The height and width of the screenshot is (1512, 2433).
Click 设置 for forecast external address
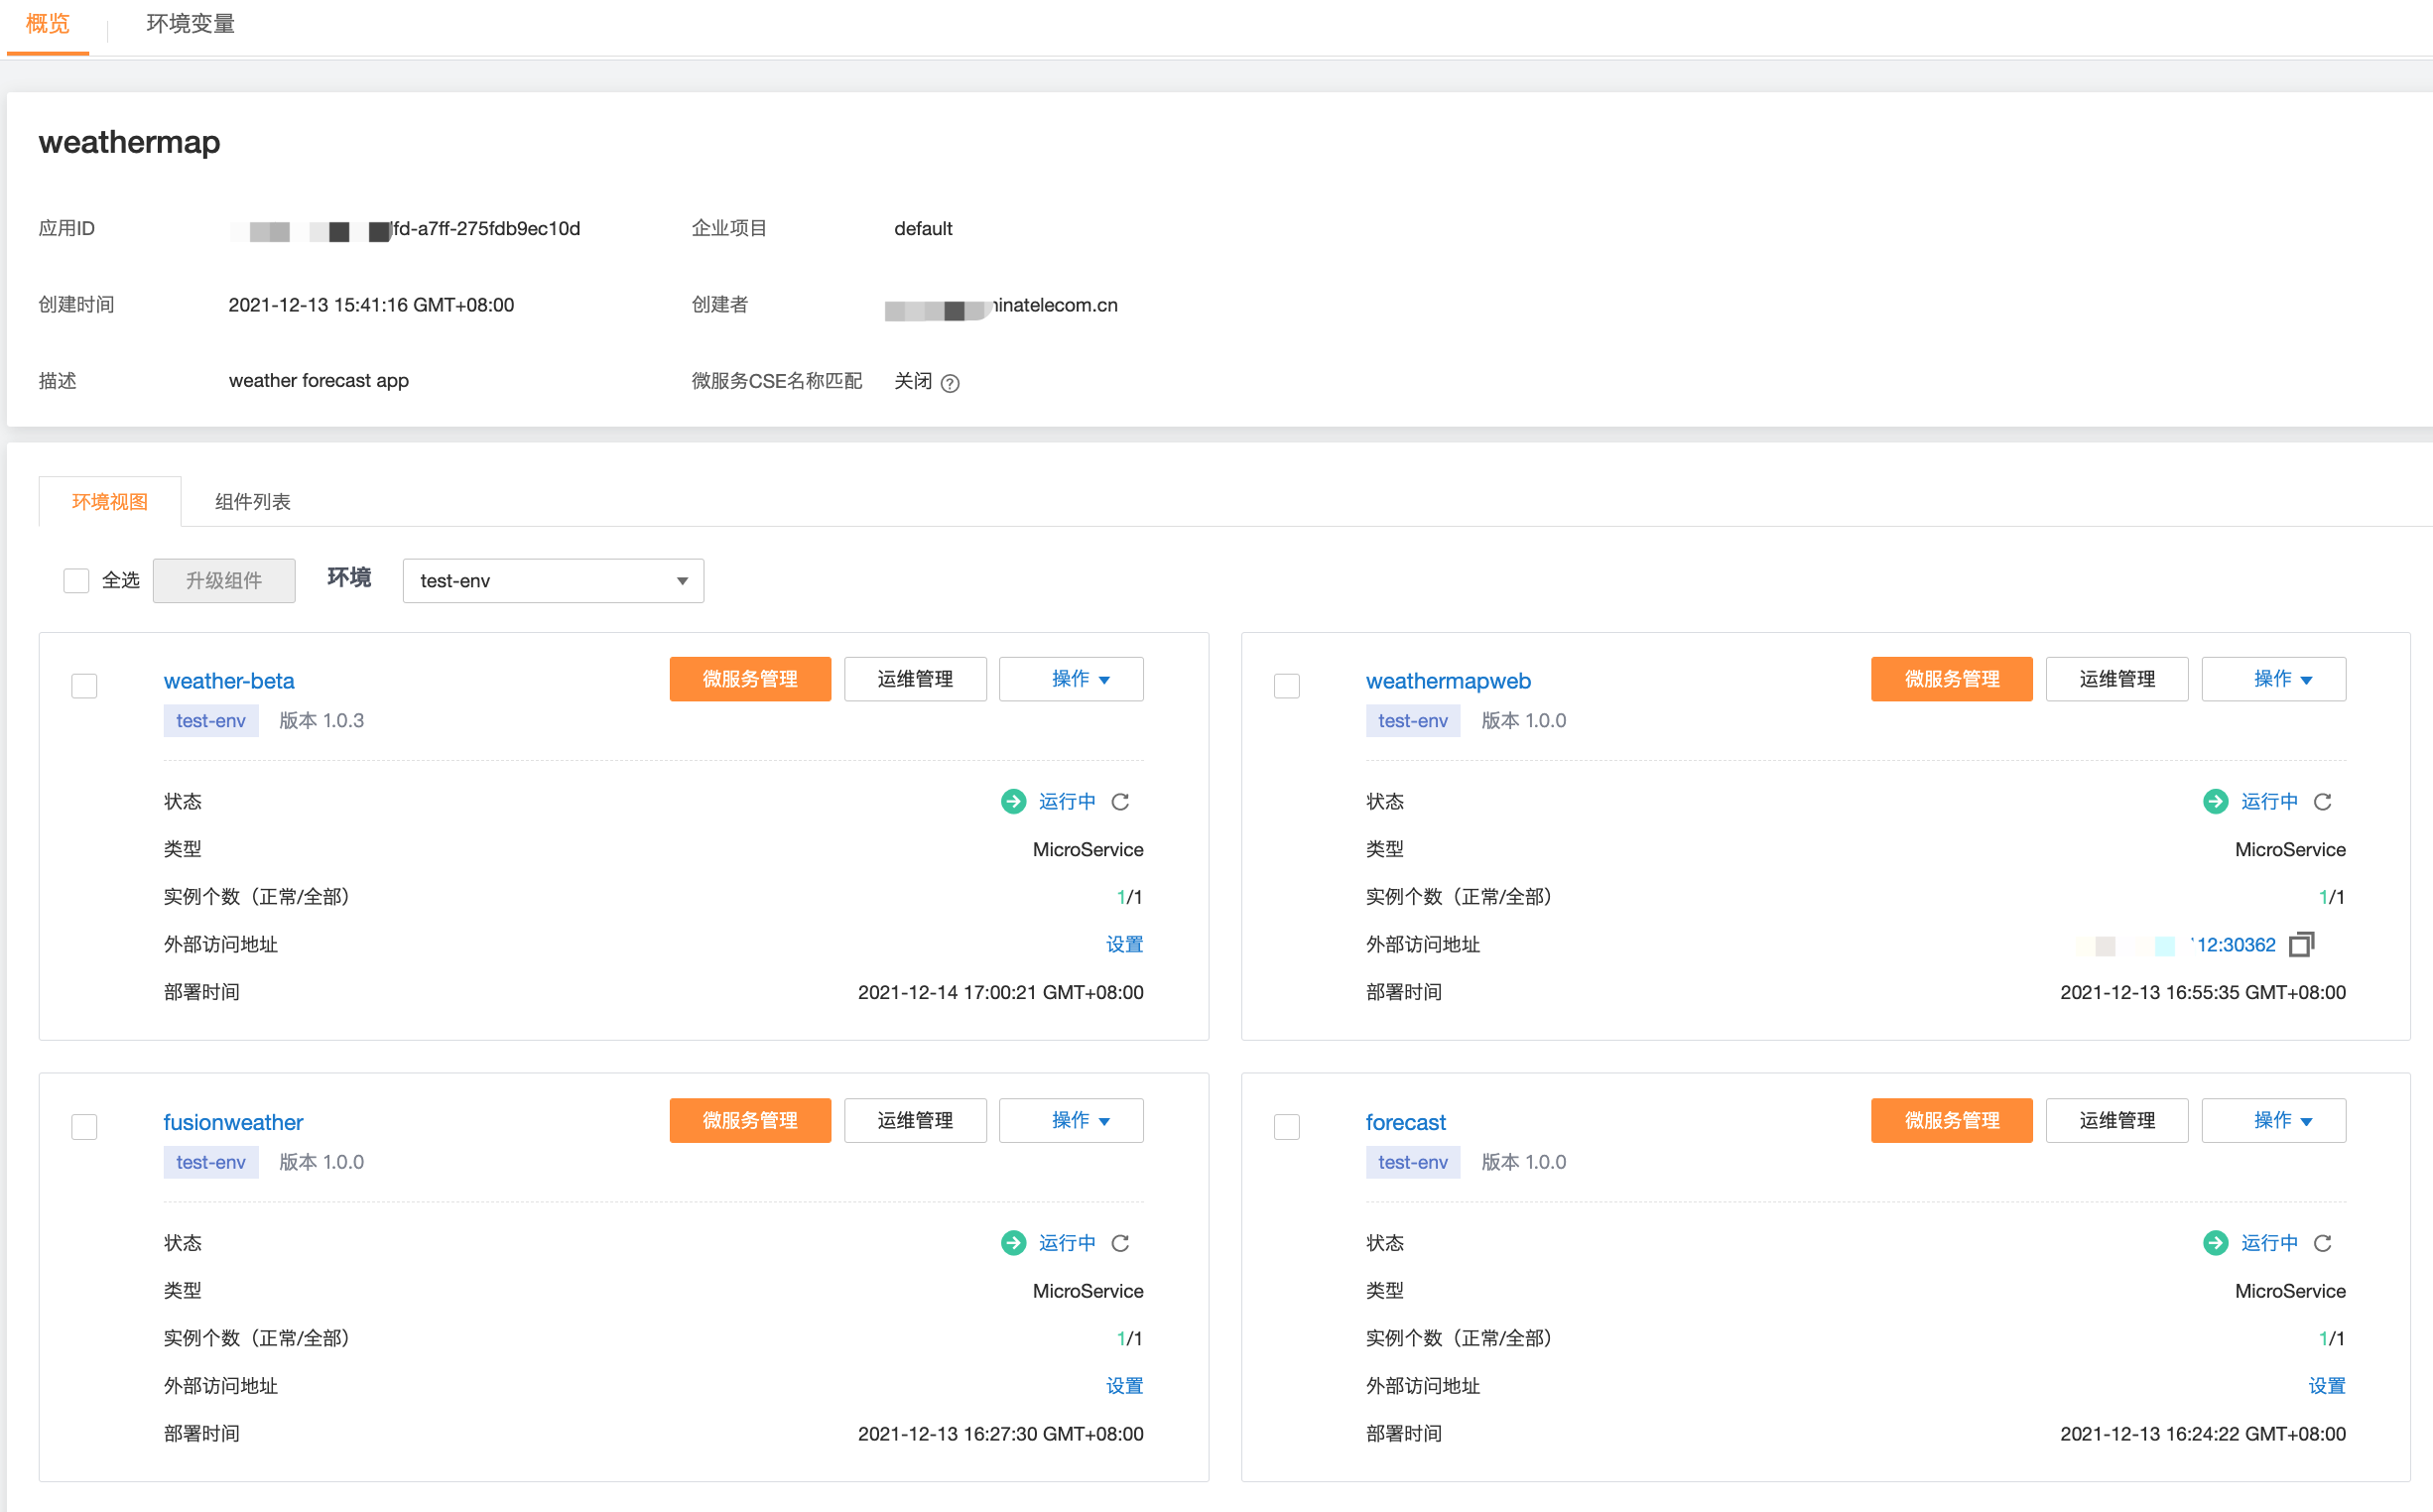pyautogui.click(x=2326, y=1386)
